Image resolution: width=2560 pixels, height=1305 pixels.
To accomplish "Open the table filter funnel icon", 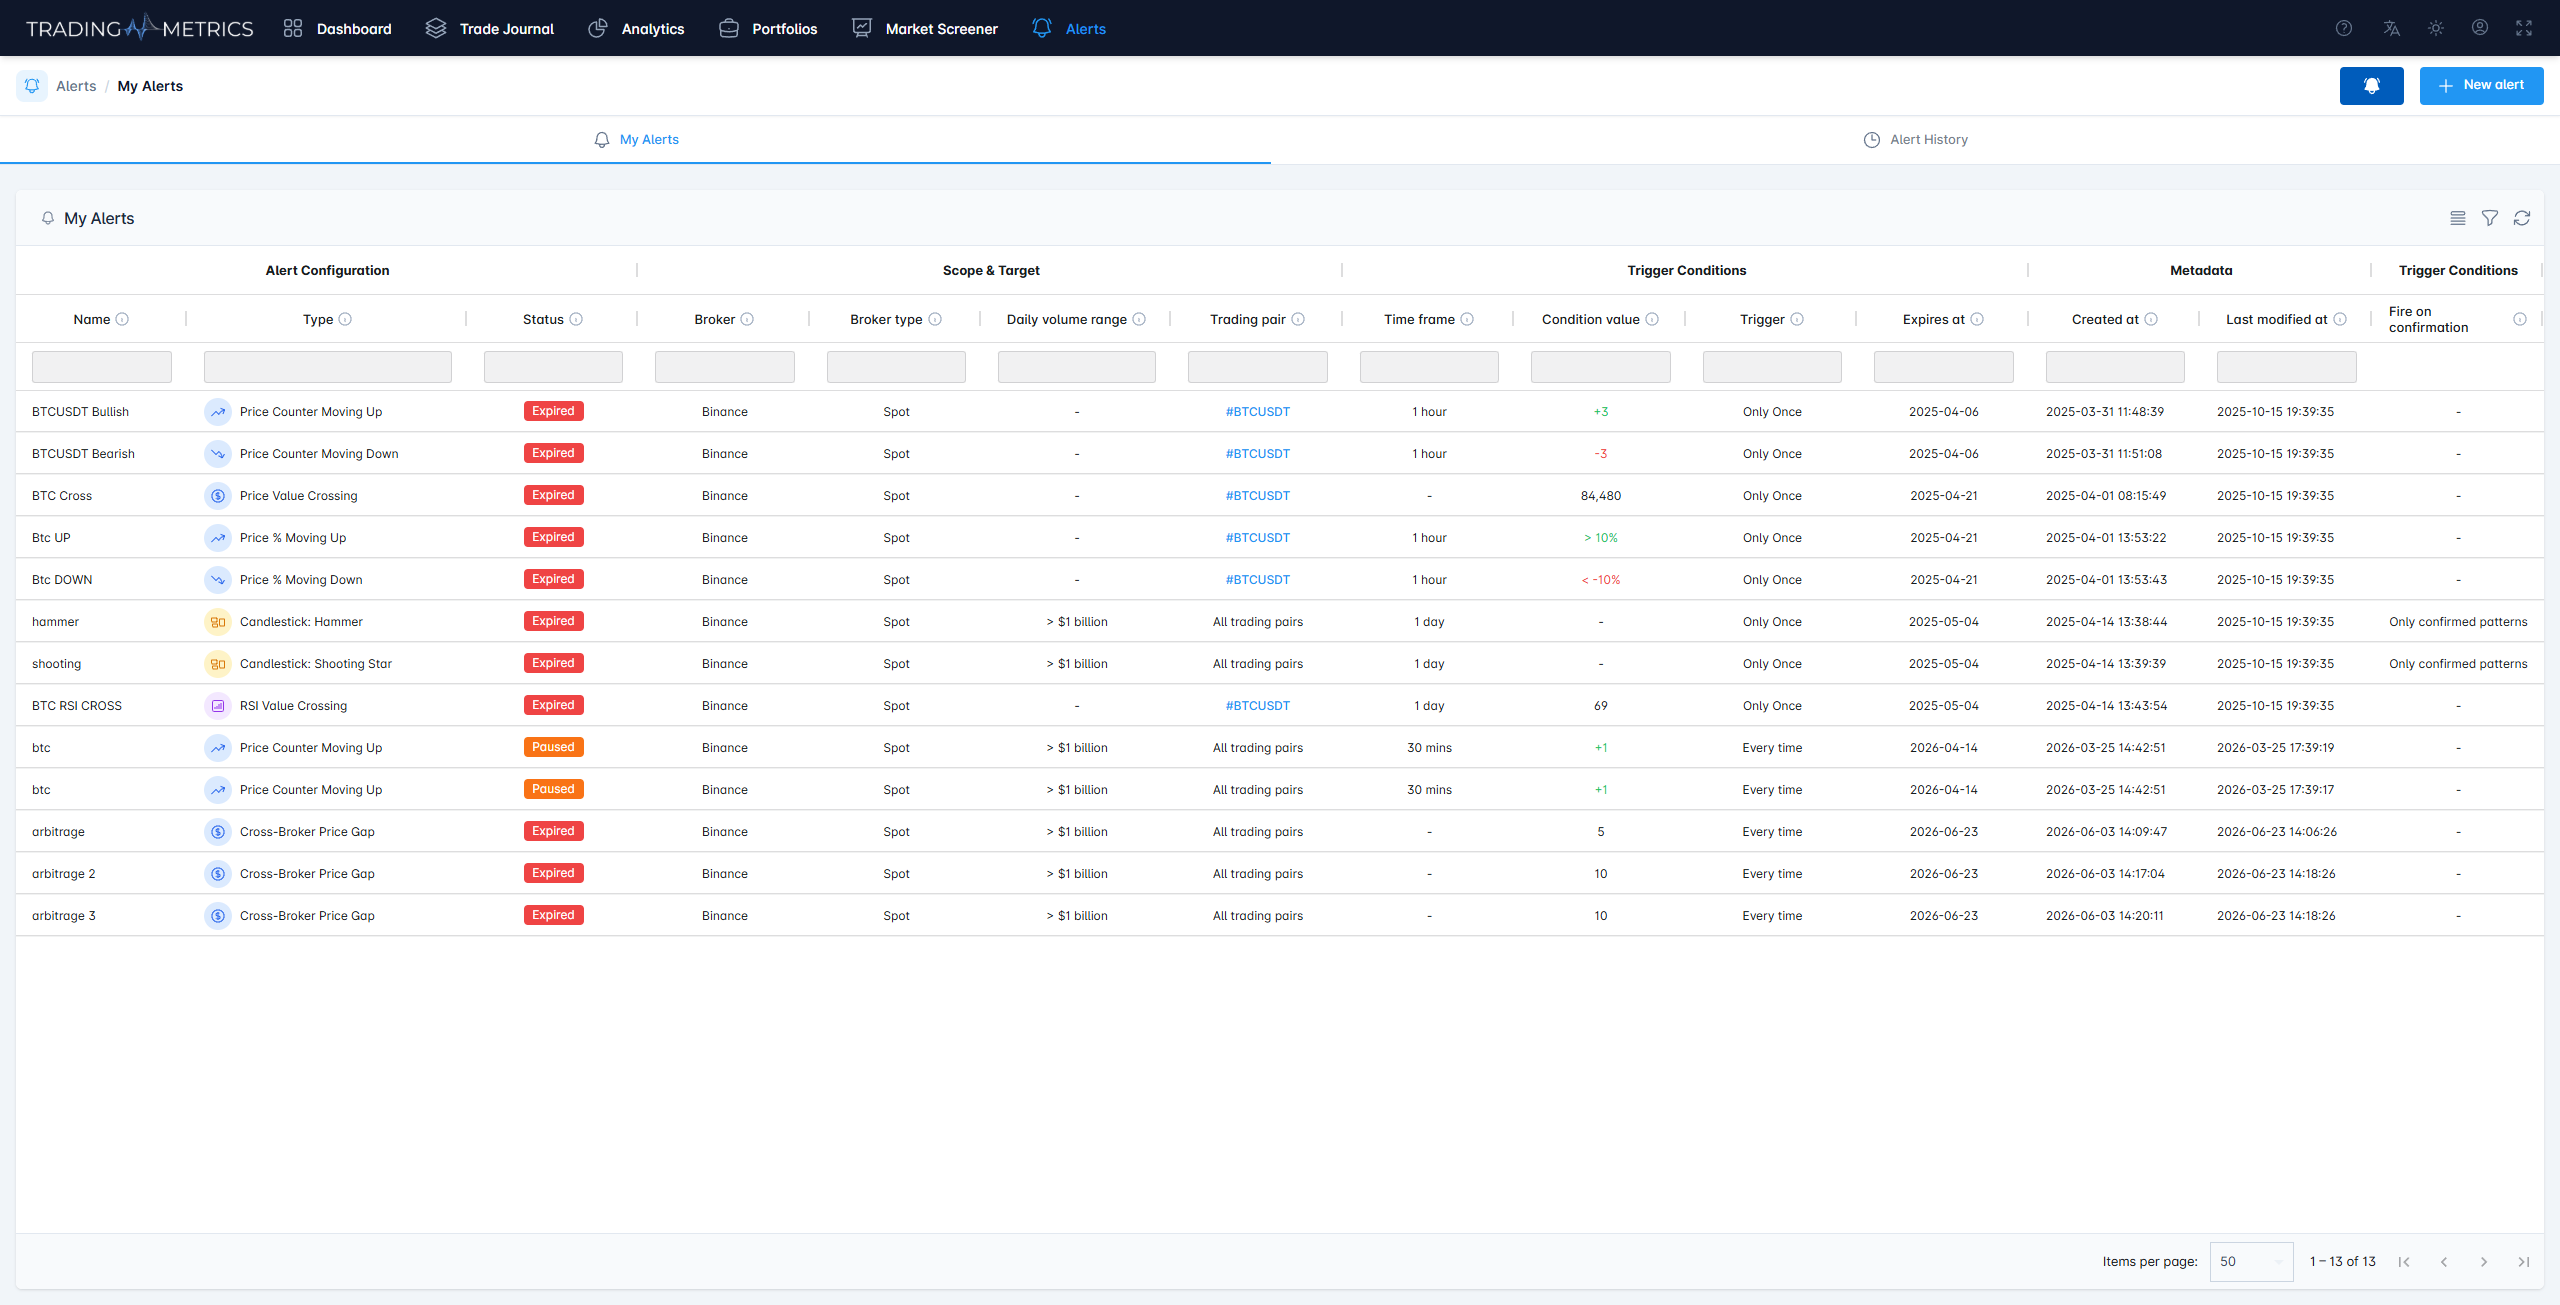I will click(x=2490, y=218).
